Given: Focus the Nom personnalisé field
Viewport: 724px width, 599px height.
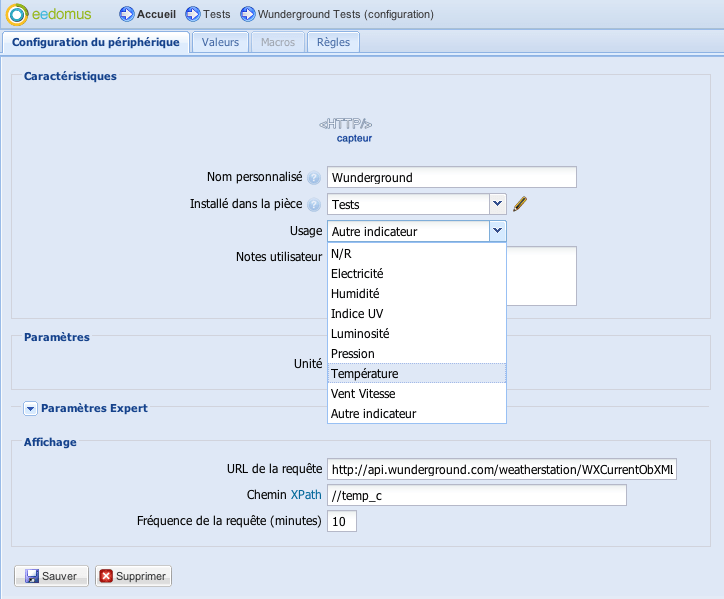Looking at the screenshot, I should (x=452, y=177).
